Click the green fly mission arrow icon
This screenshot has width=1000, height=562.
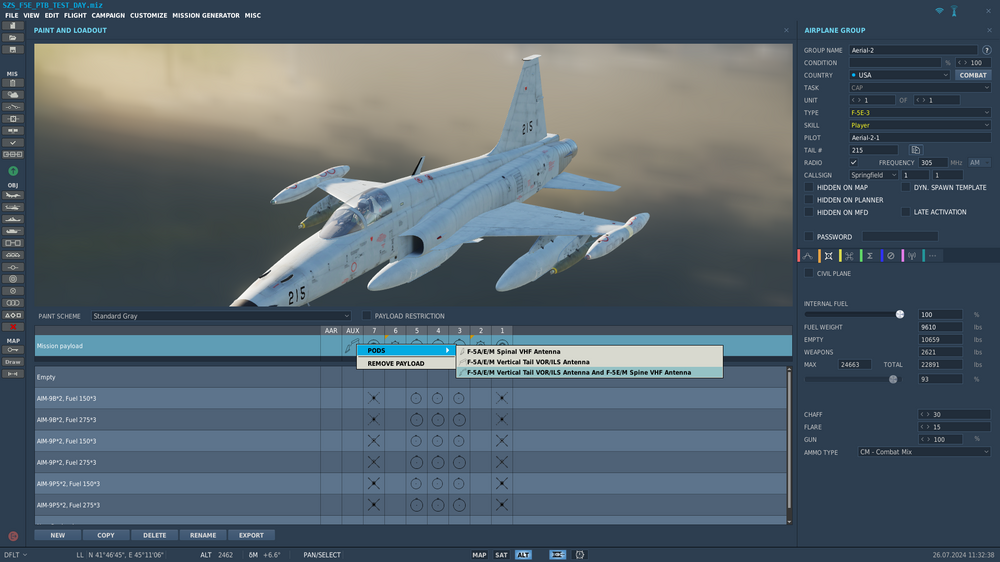[13, 171]
